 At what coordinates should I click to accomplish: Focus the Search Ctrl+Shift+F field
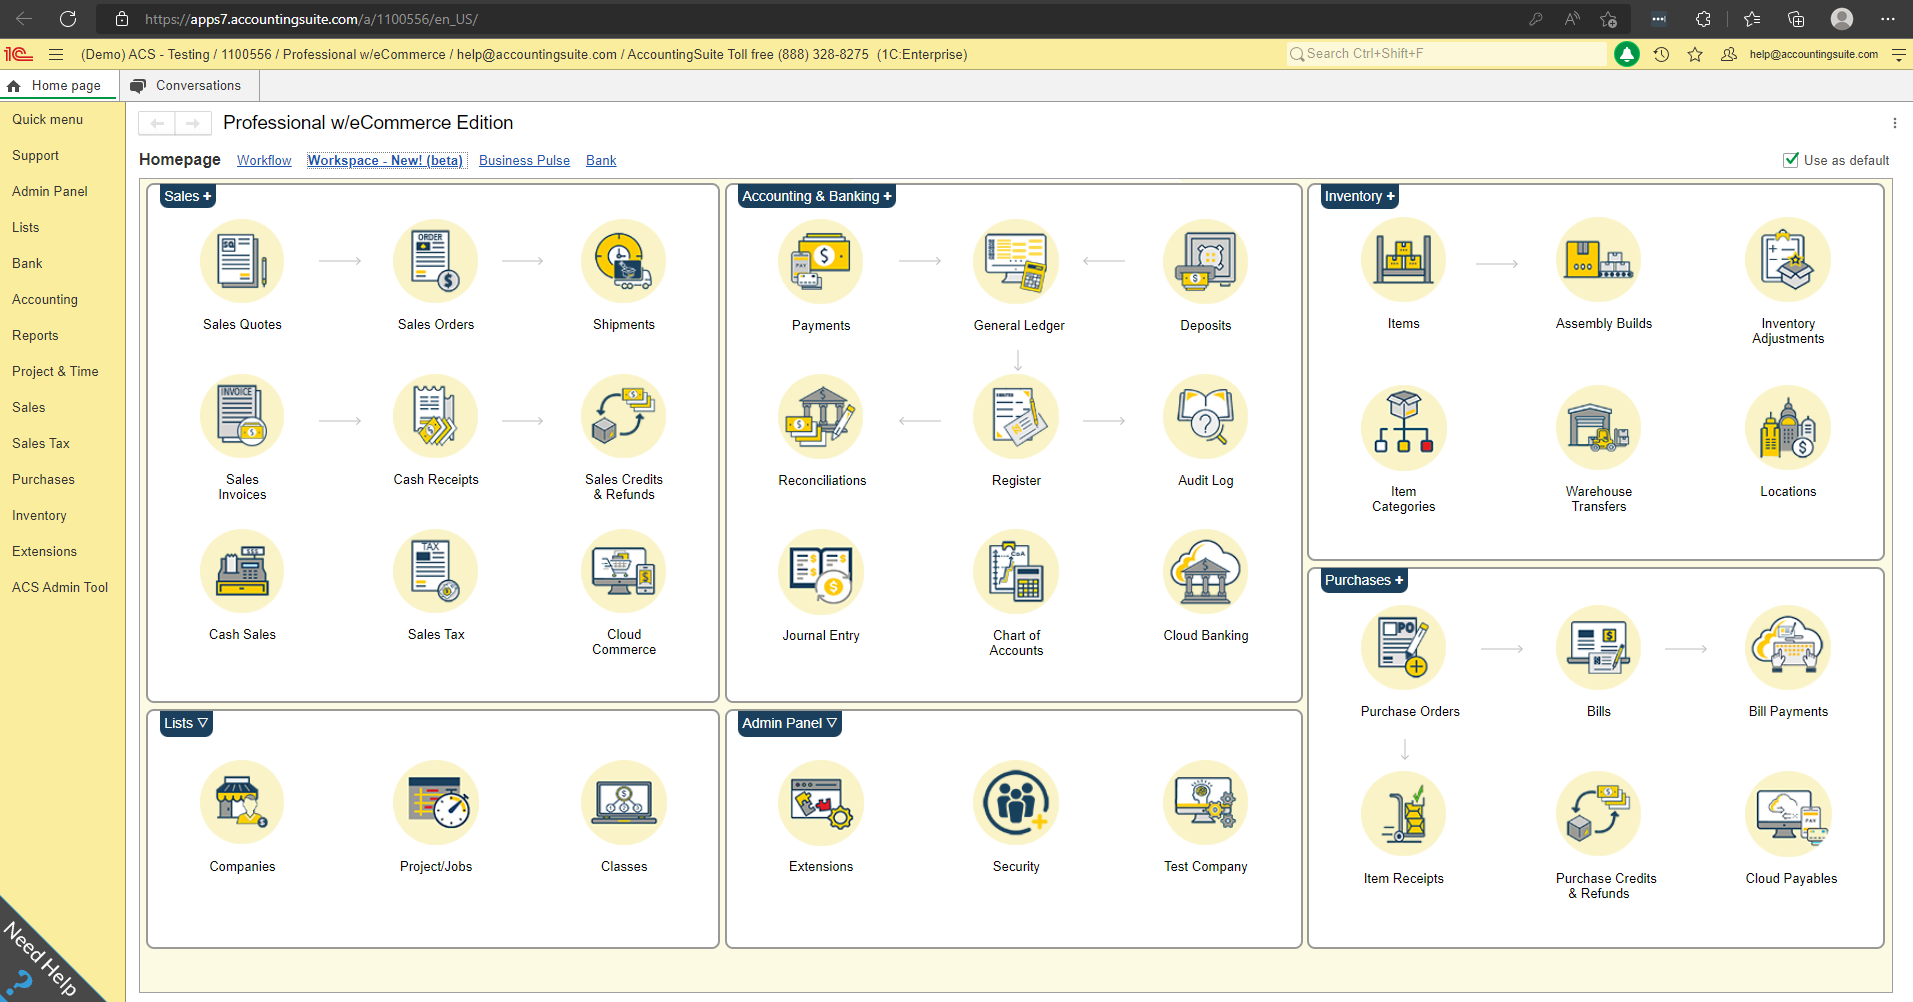(x=1446, y=54)
